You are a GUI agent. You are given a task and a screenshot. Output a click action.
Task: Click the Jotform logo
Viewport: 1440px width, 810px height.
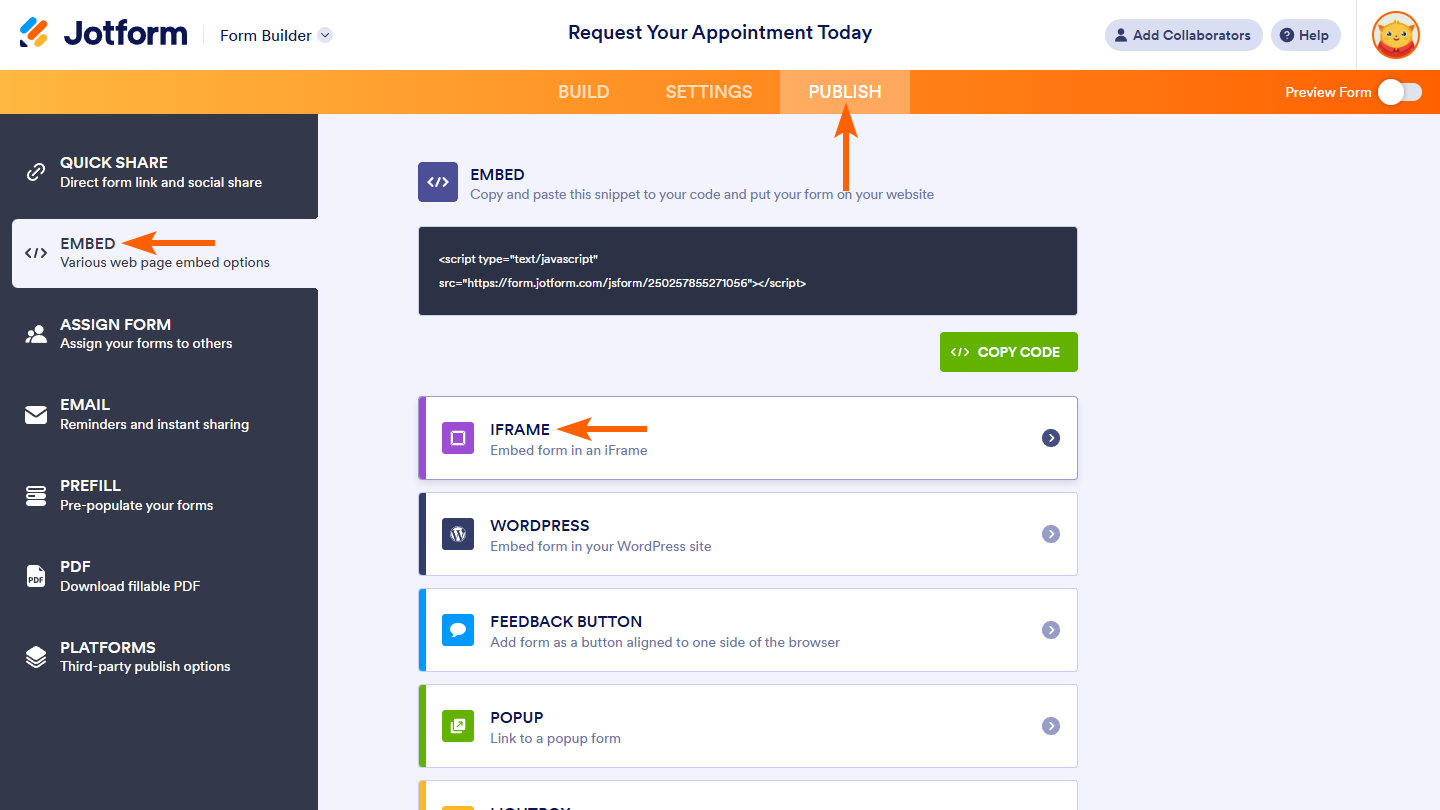103,34
